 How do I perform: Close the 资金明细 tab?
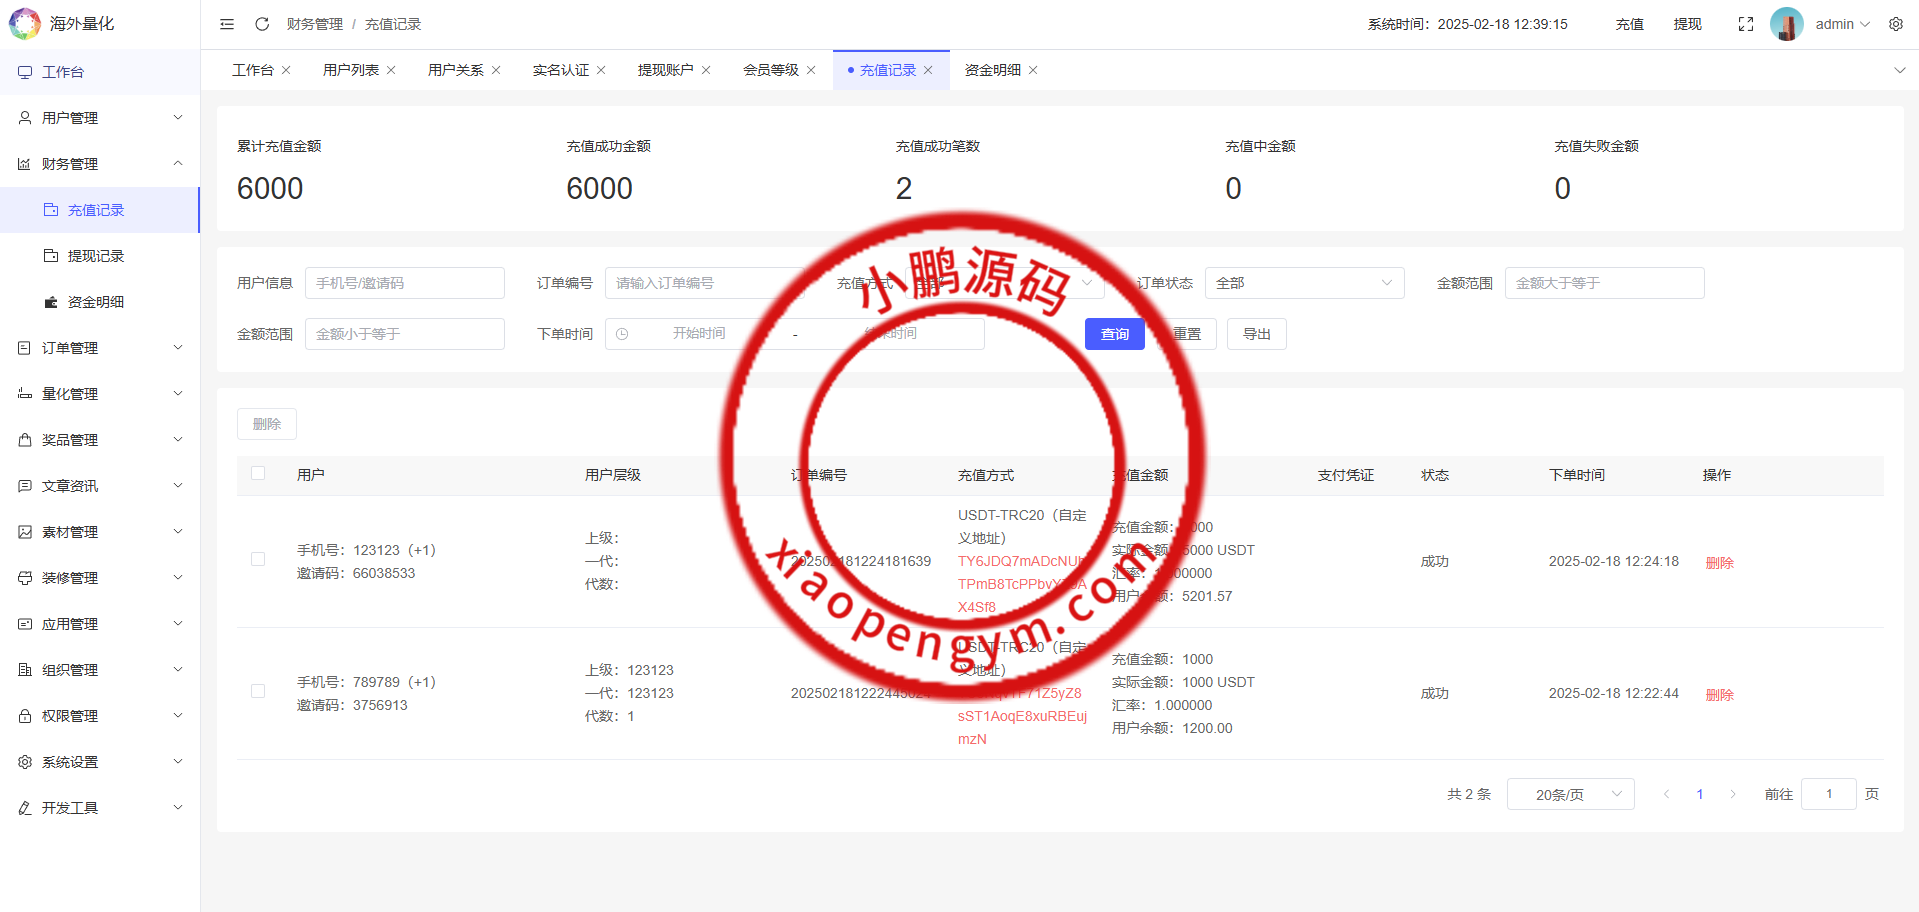click(x=1033, y=70)
